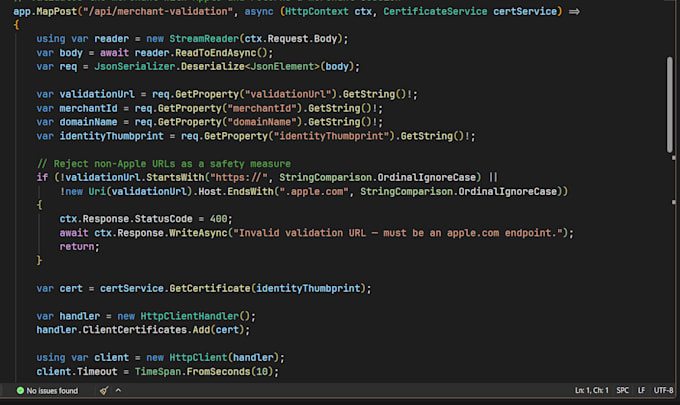Click the TimeSpan class name
This screenshot has width=680, height=405.
(158, 372)
